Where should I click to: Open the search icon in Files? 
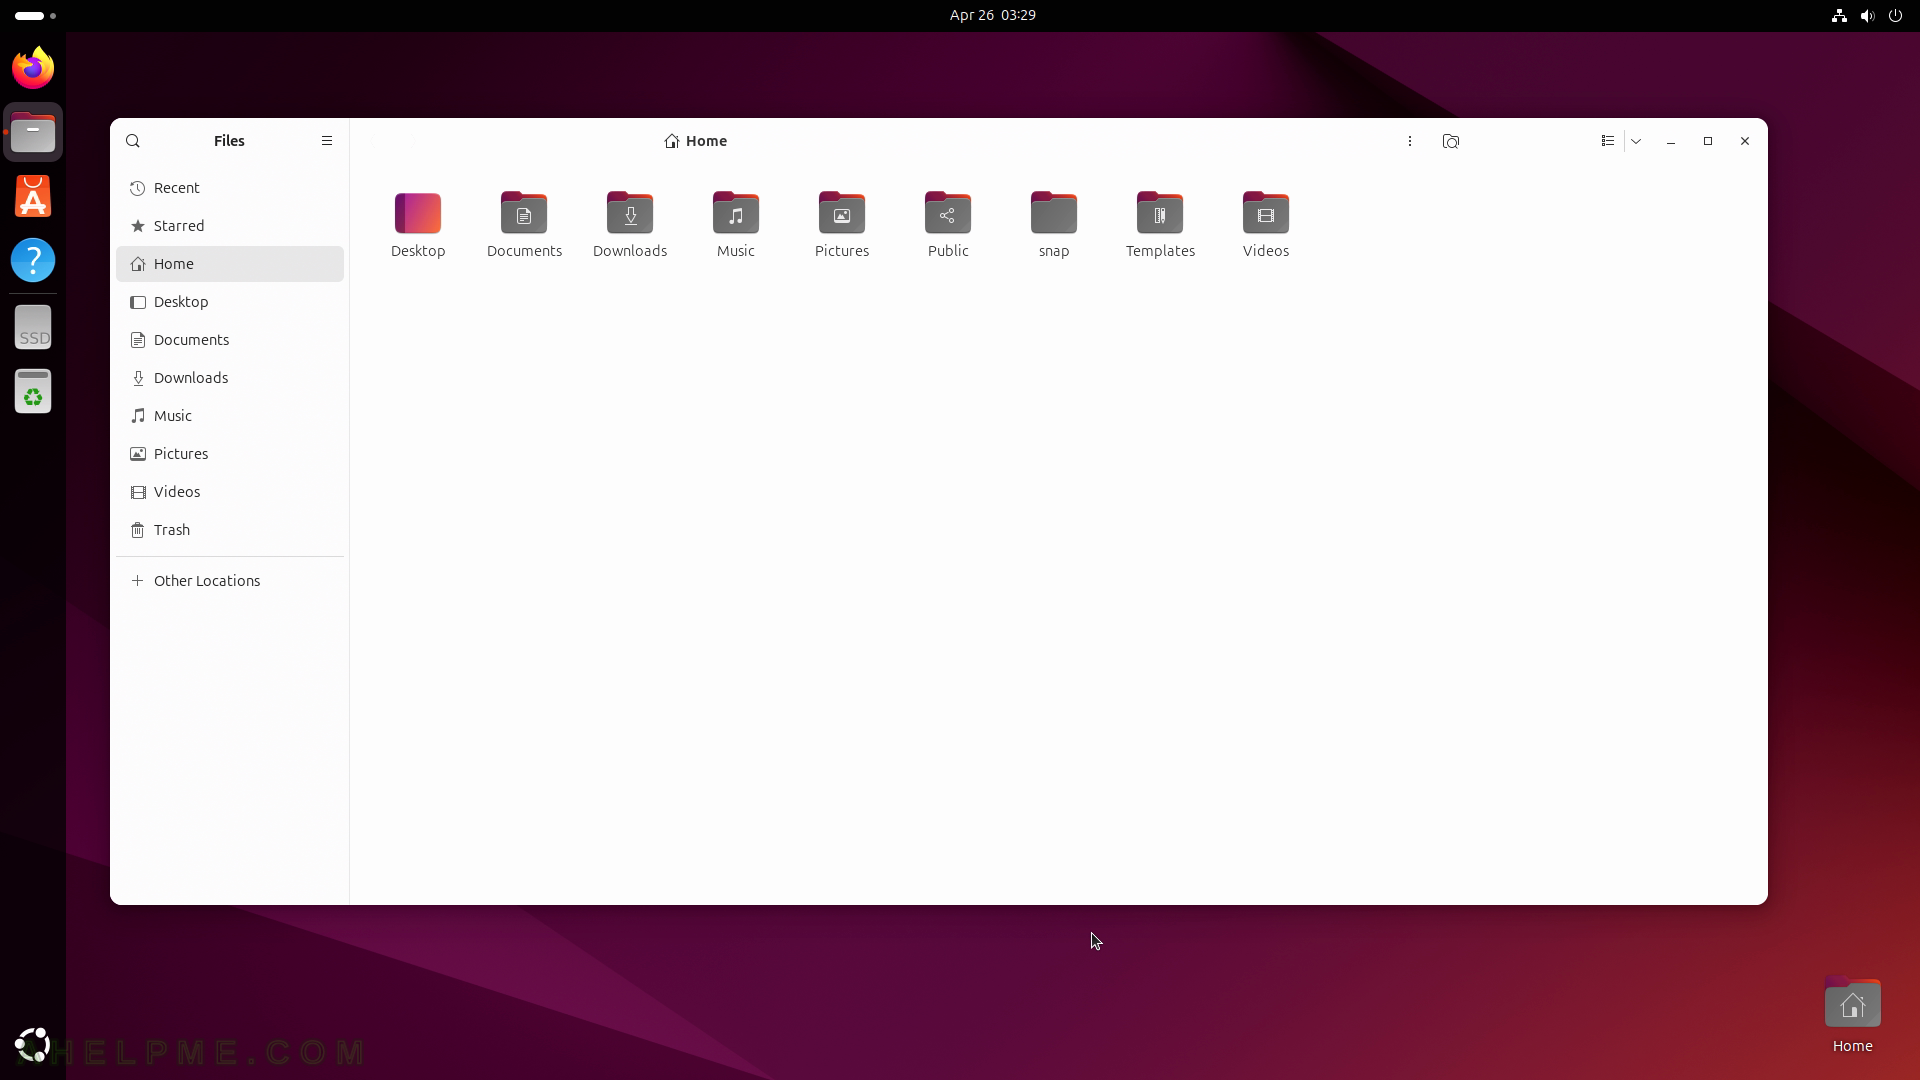(133, 141)
